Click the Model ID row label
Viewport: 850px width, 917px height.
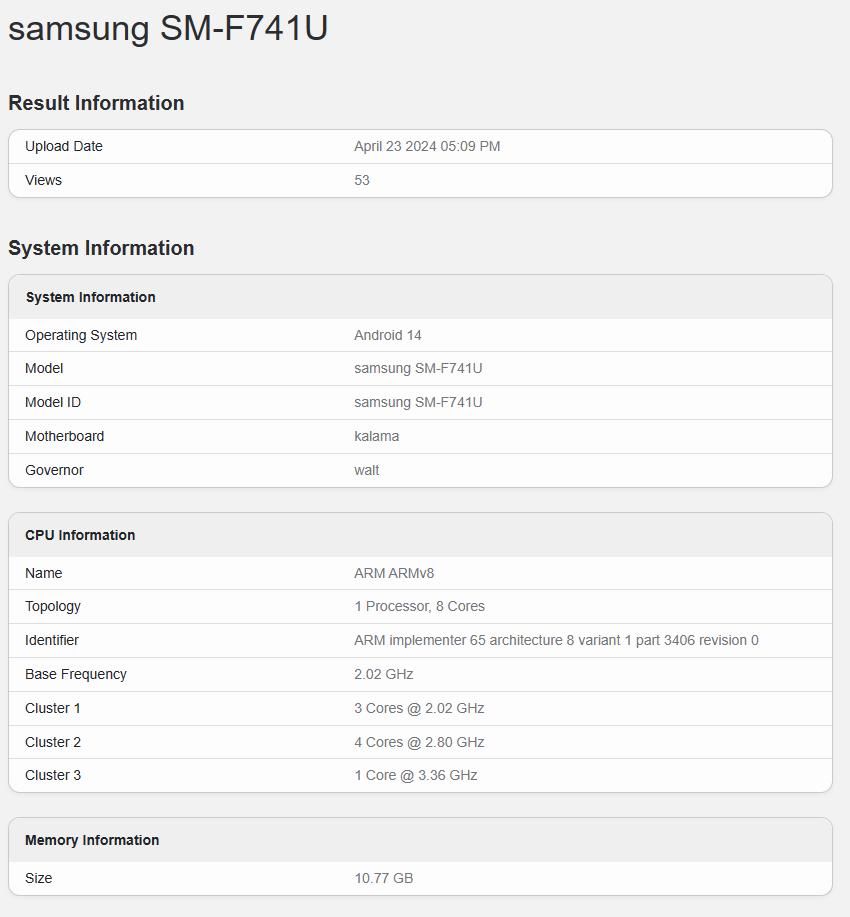(53, 402)
